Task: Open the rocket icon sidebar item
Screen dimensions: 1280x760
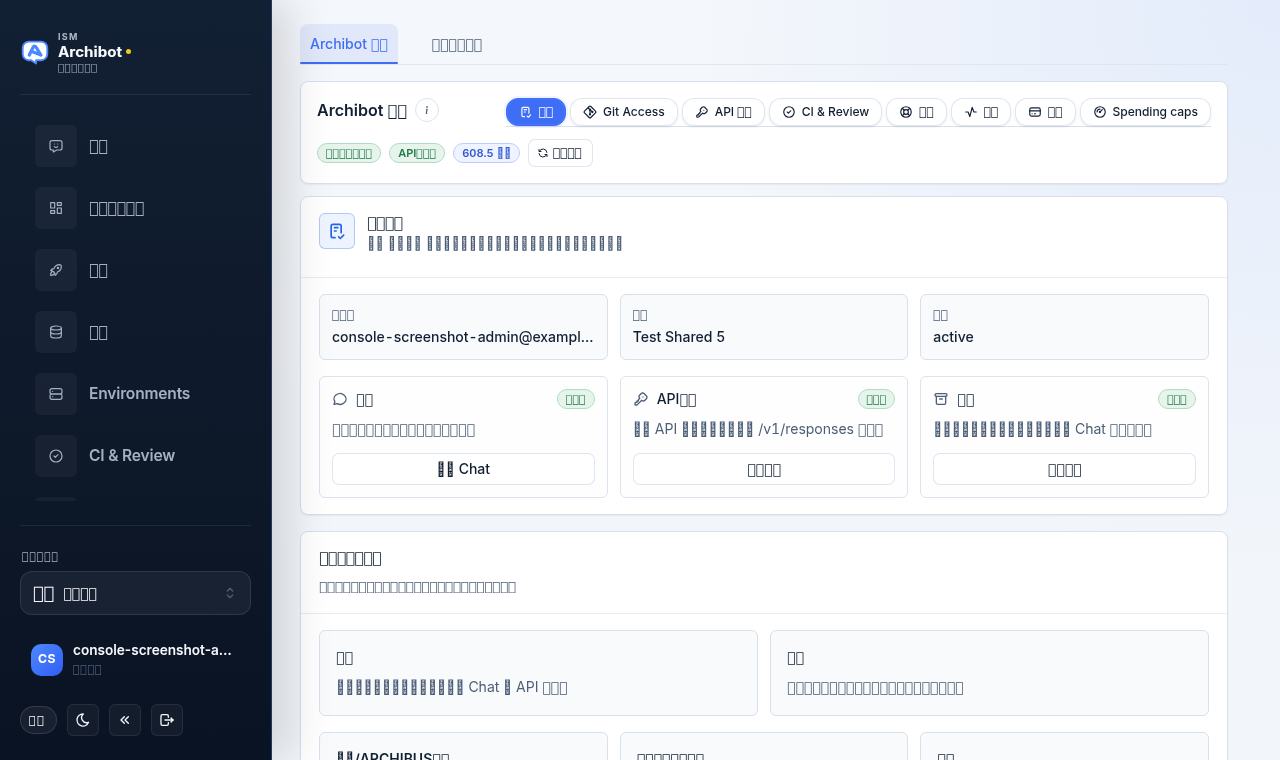Action: [56, 270]
